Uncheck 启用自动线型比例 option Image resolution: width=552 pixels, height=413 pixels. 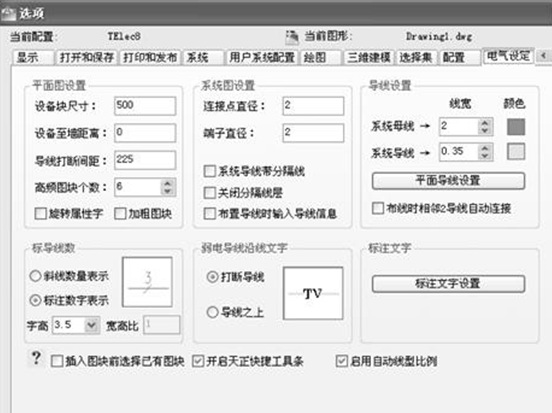(341, 361)
